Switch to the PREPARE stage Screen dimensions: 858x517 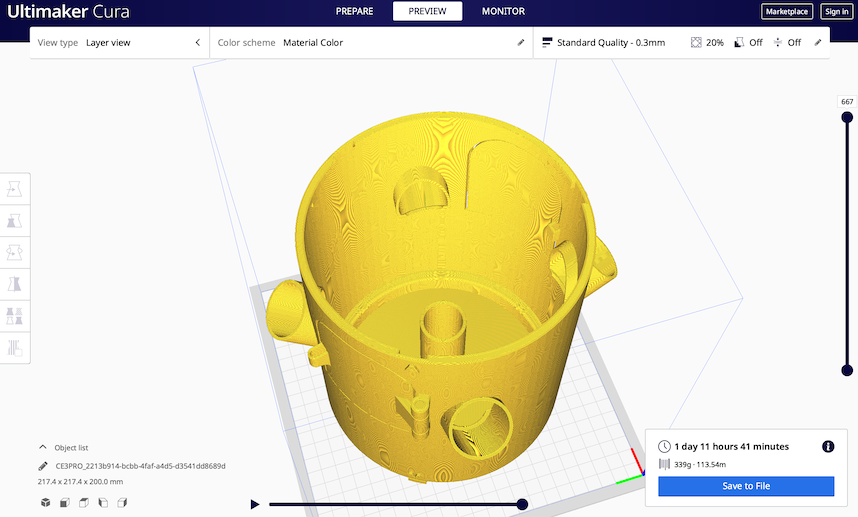pos(355,11)
